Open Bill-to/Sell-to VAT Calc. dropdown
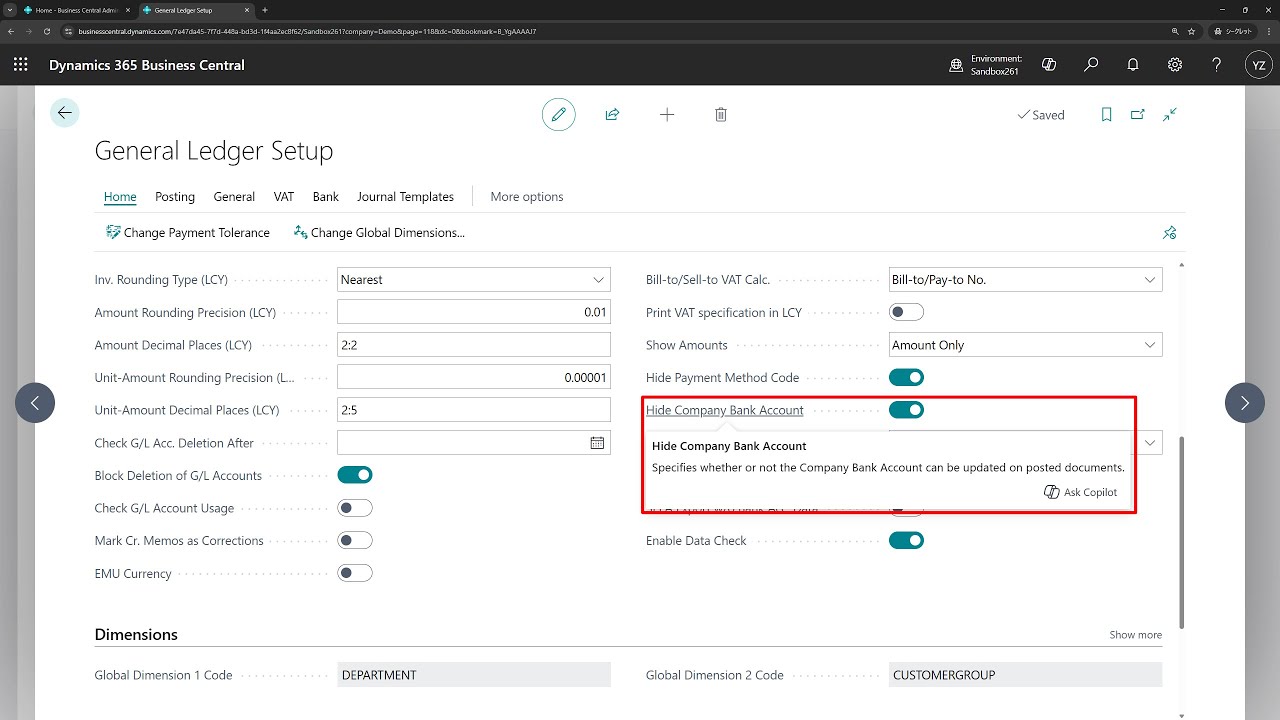Image resolution: width=1280 pixels, height=720 pixels. [1025, 280]
